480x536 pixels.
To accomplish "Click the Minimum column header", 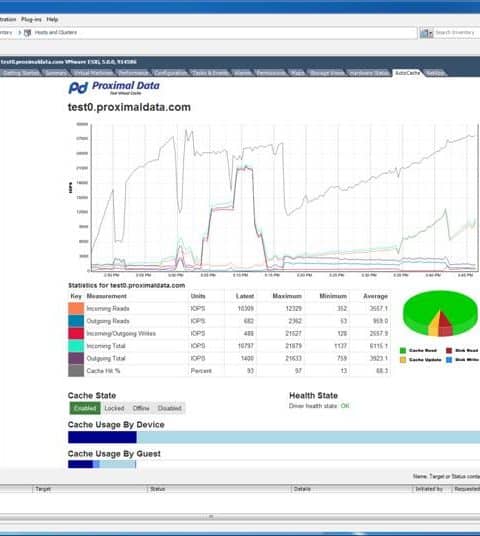I will pos(333,296).
